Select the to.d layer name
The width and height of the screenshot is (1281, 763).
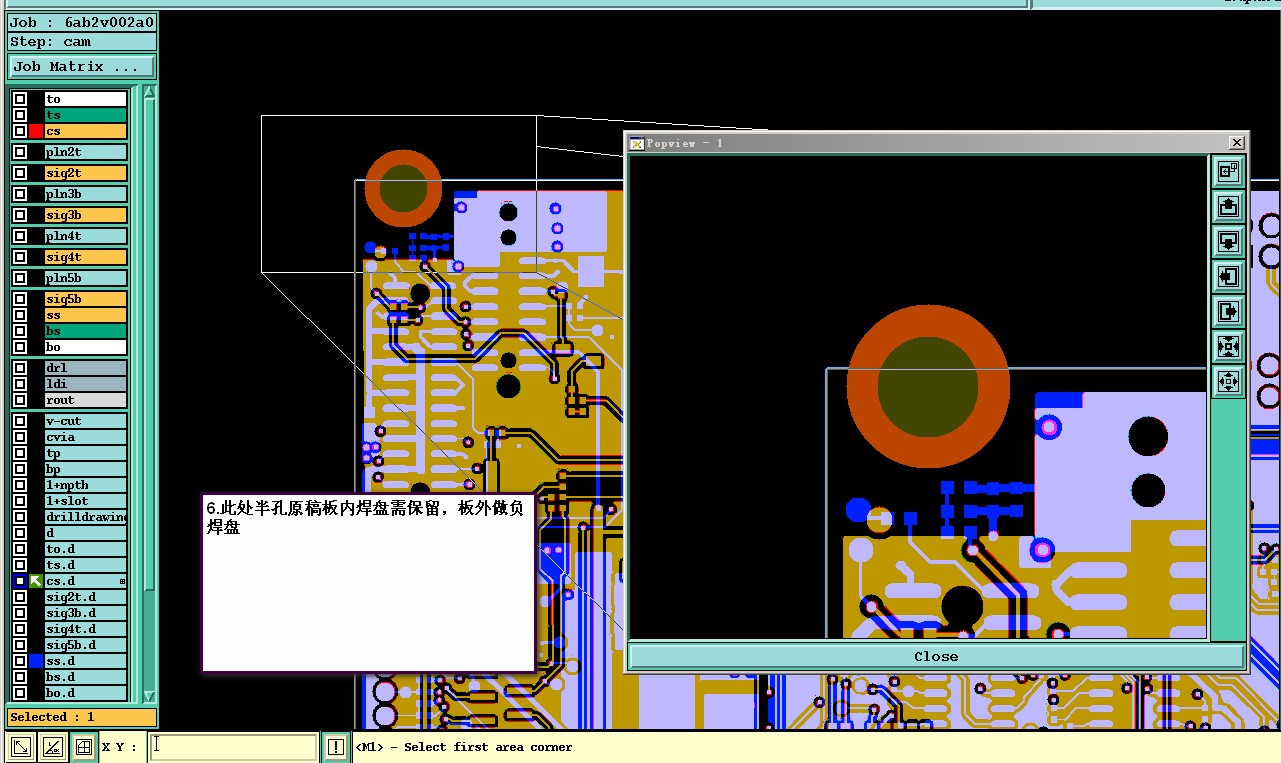click(86, 549)
